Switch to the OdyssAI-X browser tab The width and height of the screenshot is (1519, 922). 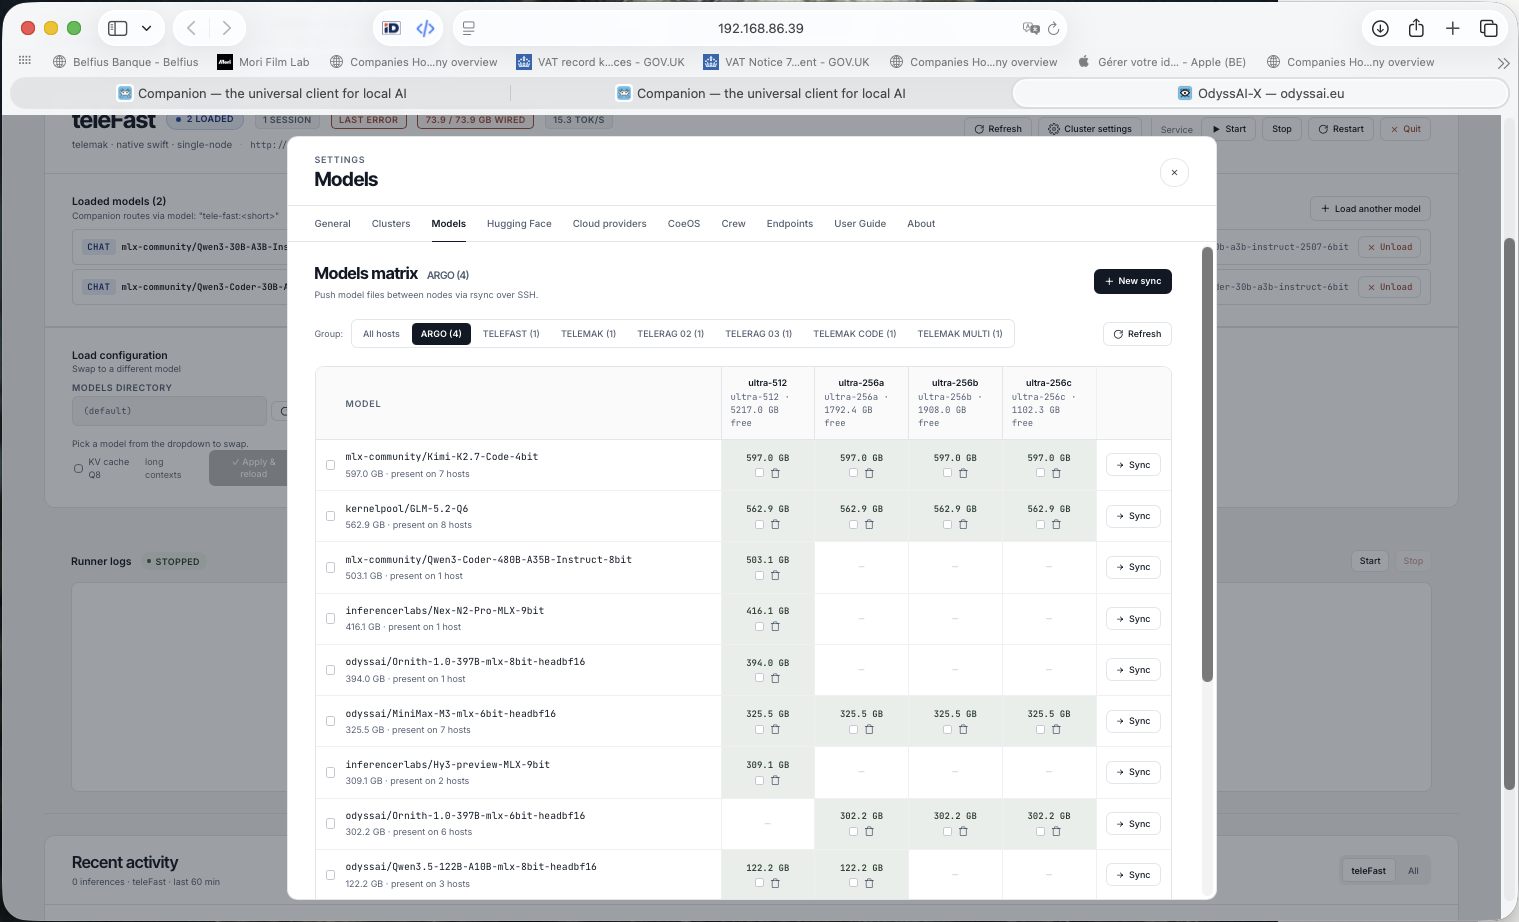(1260, 93)
